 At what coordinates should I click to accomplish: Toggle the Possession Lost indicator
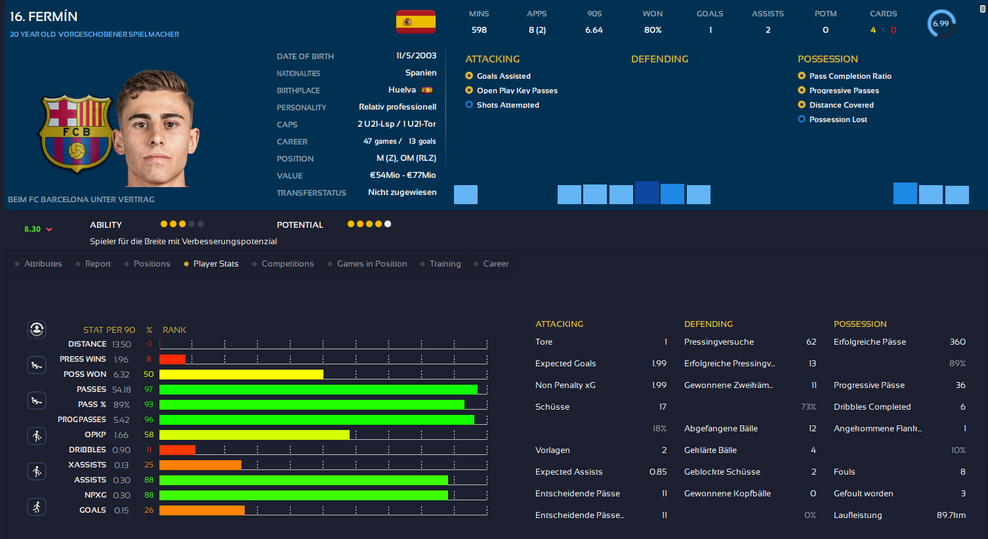tap(801, 119)
